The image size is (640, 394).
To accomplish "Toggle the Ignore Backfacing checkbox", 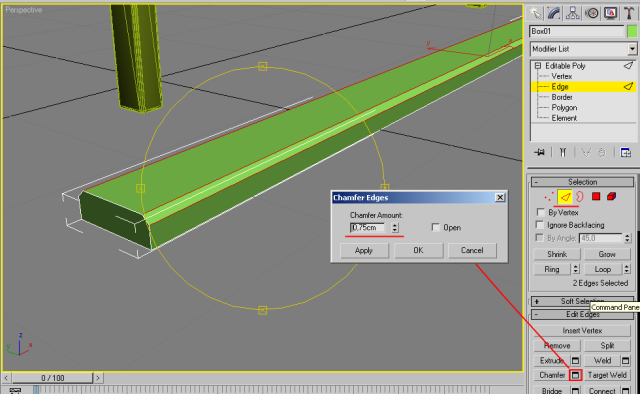I will [x=540, y=225].
